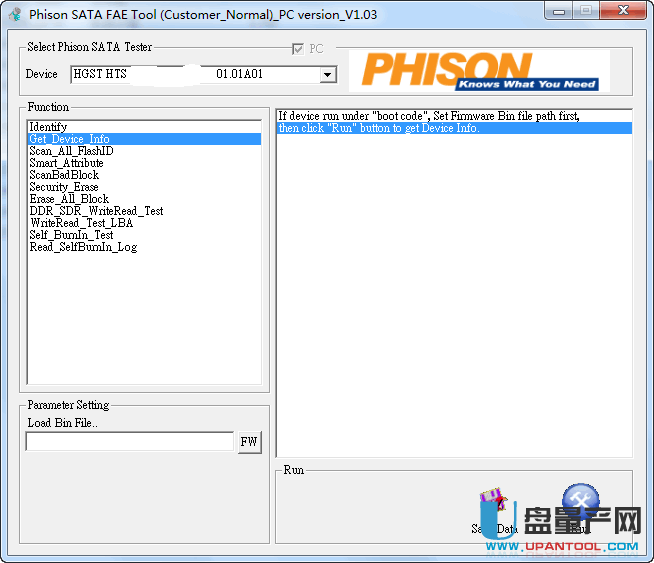This screenshot has height=563, width=654.
Task: Pick ScanBadBlock in Function list
Action: [x=64, y=175]
